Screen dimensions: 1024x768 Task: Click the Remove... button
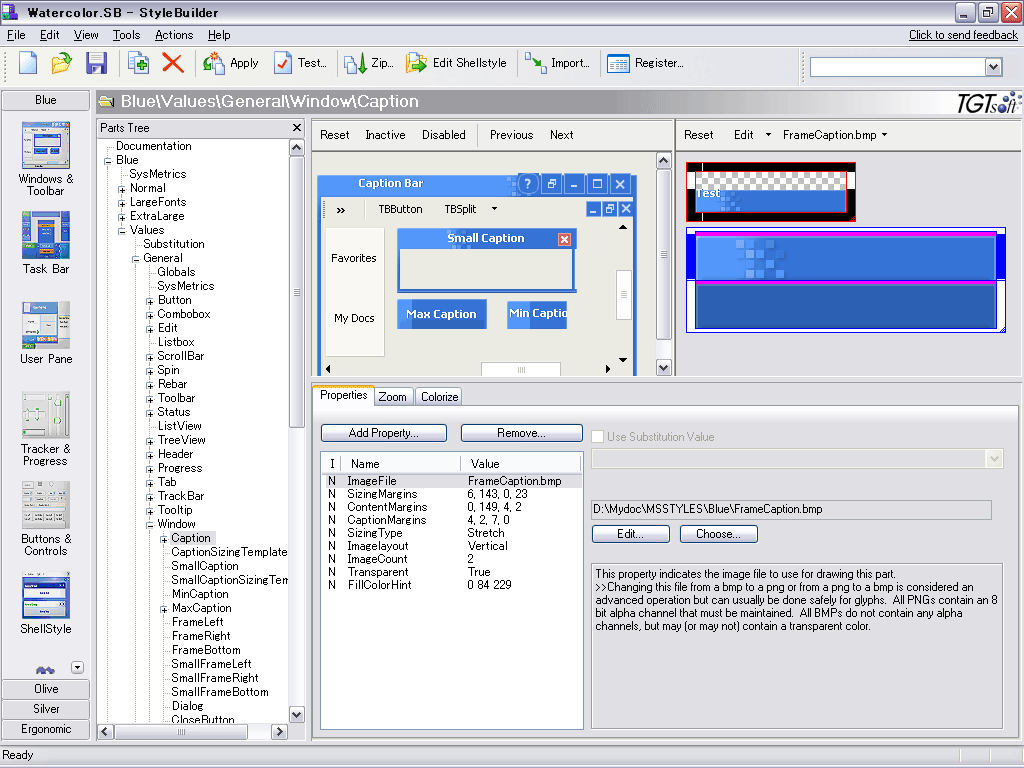pos(521,433)
